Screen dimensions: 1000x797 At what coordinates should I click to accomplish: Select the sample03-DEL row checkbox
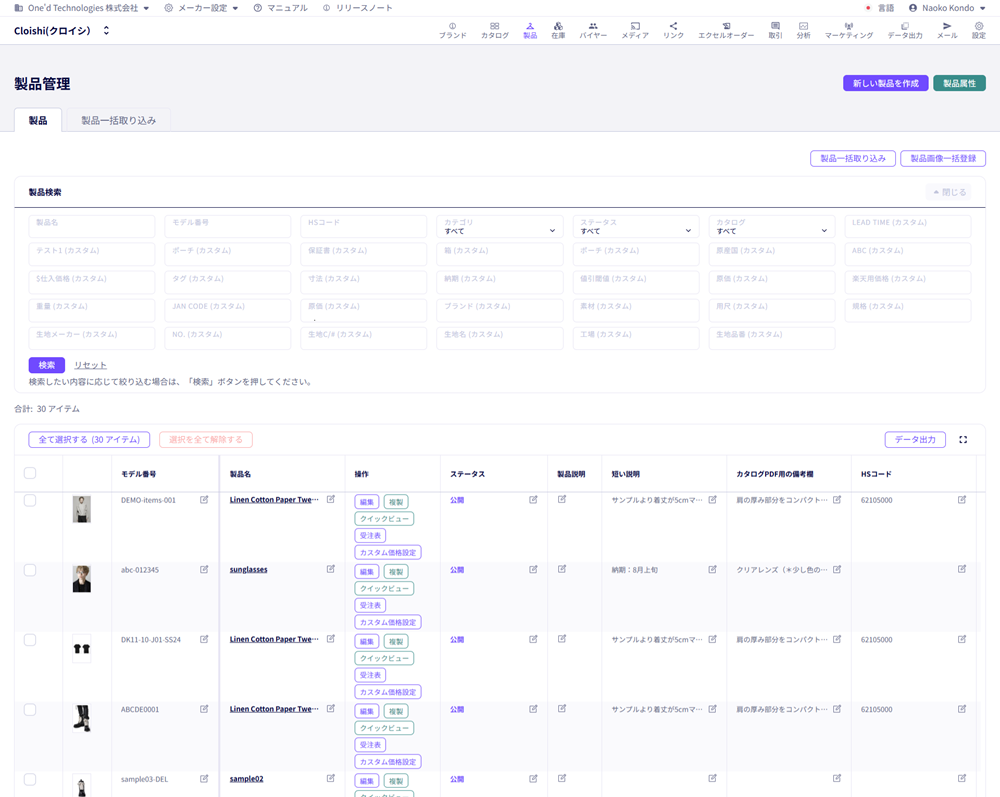pyautogui.click(x=30, y=779)
